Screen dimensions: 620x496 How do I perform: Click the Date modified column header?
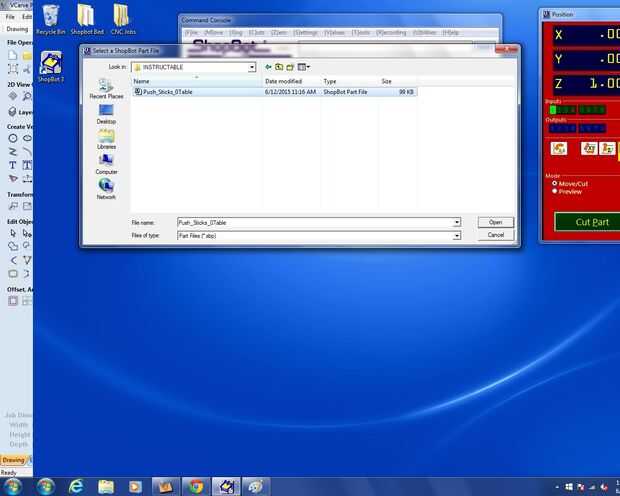291,81
